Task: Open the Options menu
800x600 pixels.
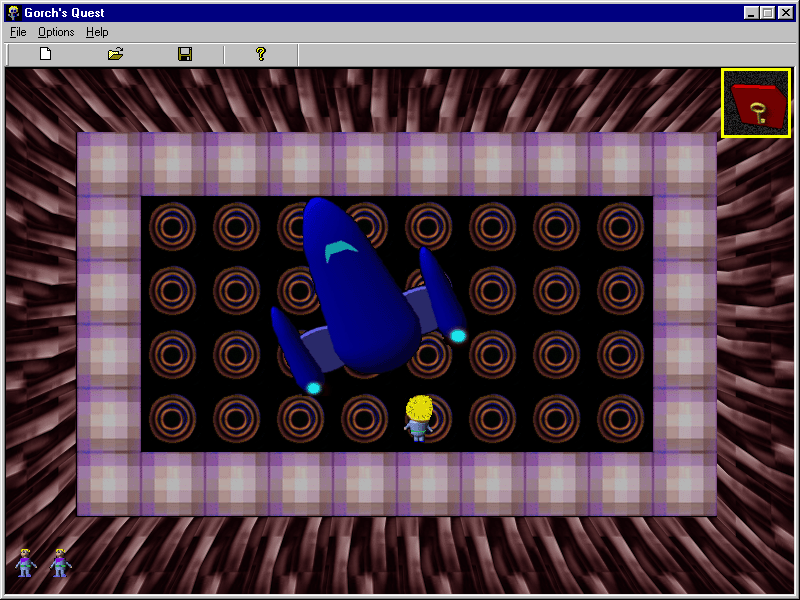Action: point(56,32)
